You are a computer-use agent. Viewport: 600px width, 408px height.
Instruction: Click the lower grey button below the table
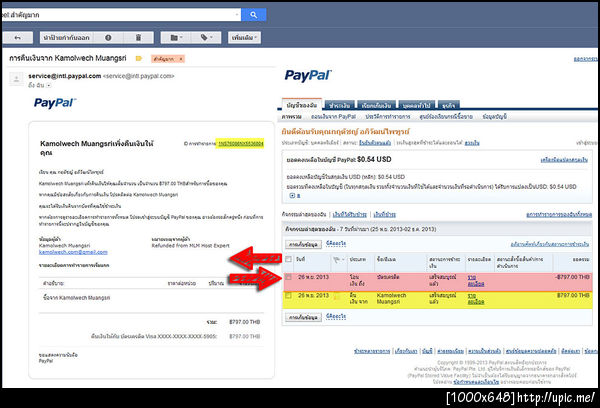tap(303, 317)
